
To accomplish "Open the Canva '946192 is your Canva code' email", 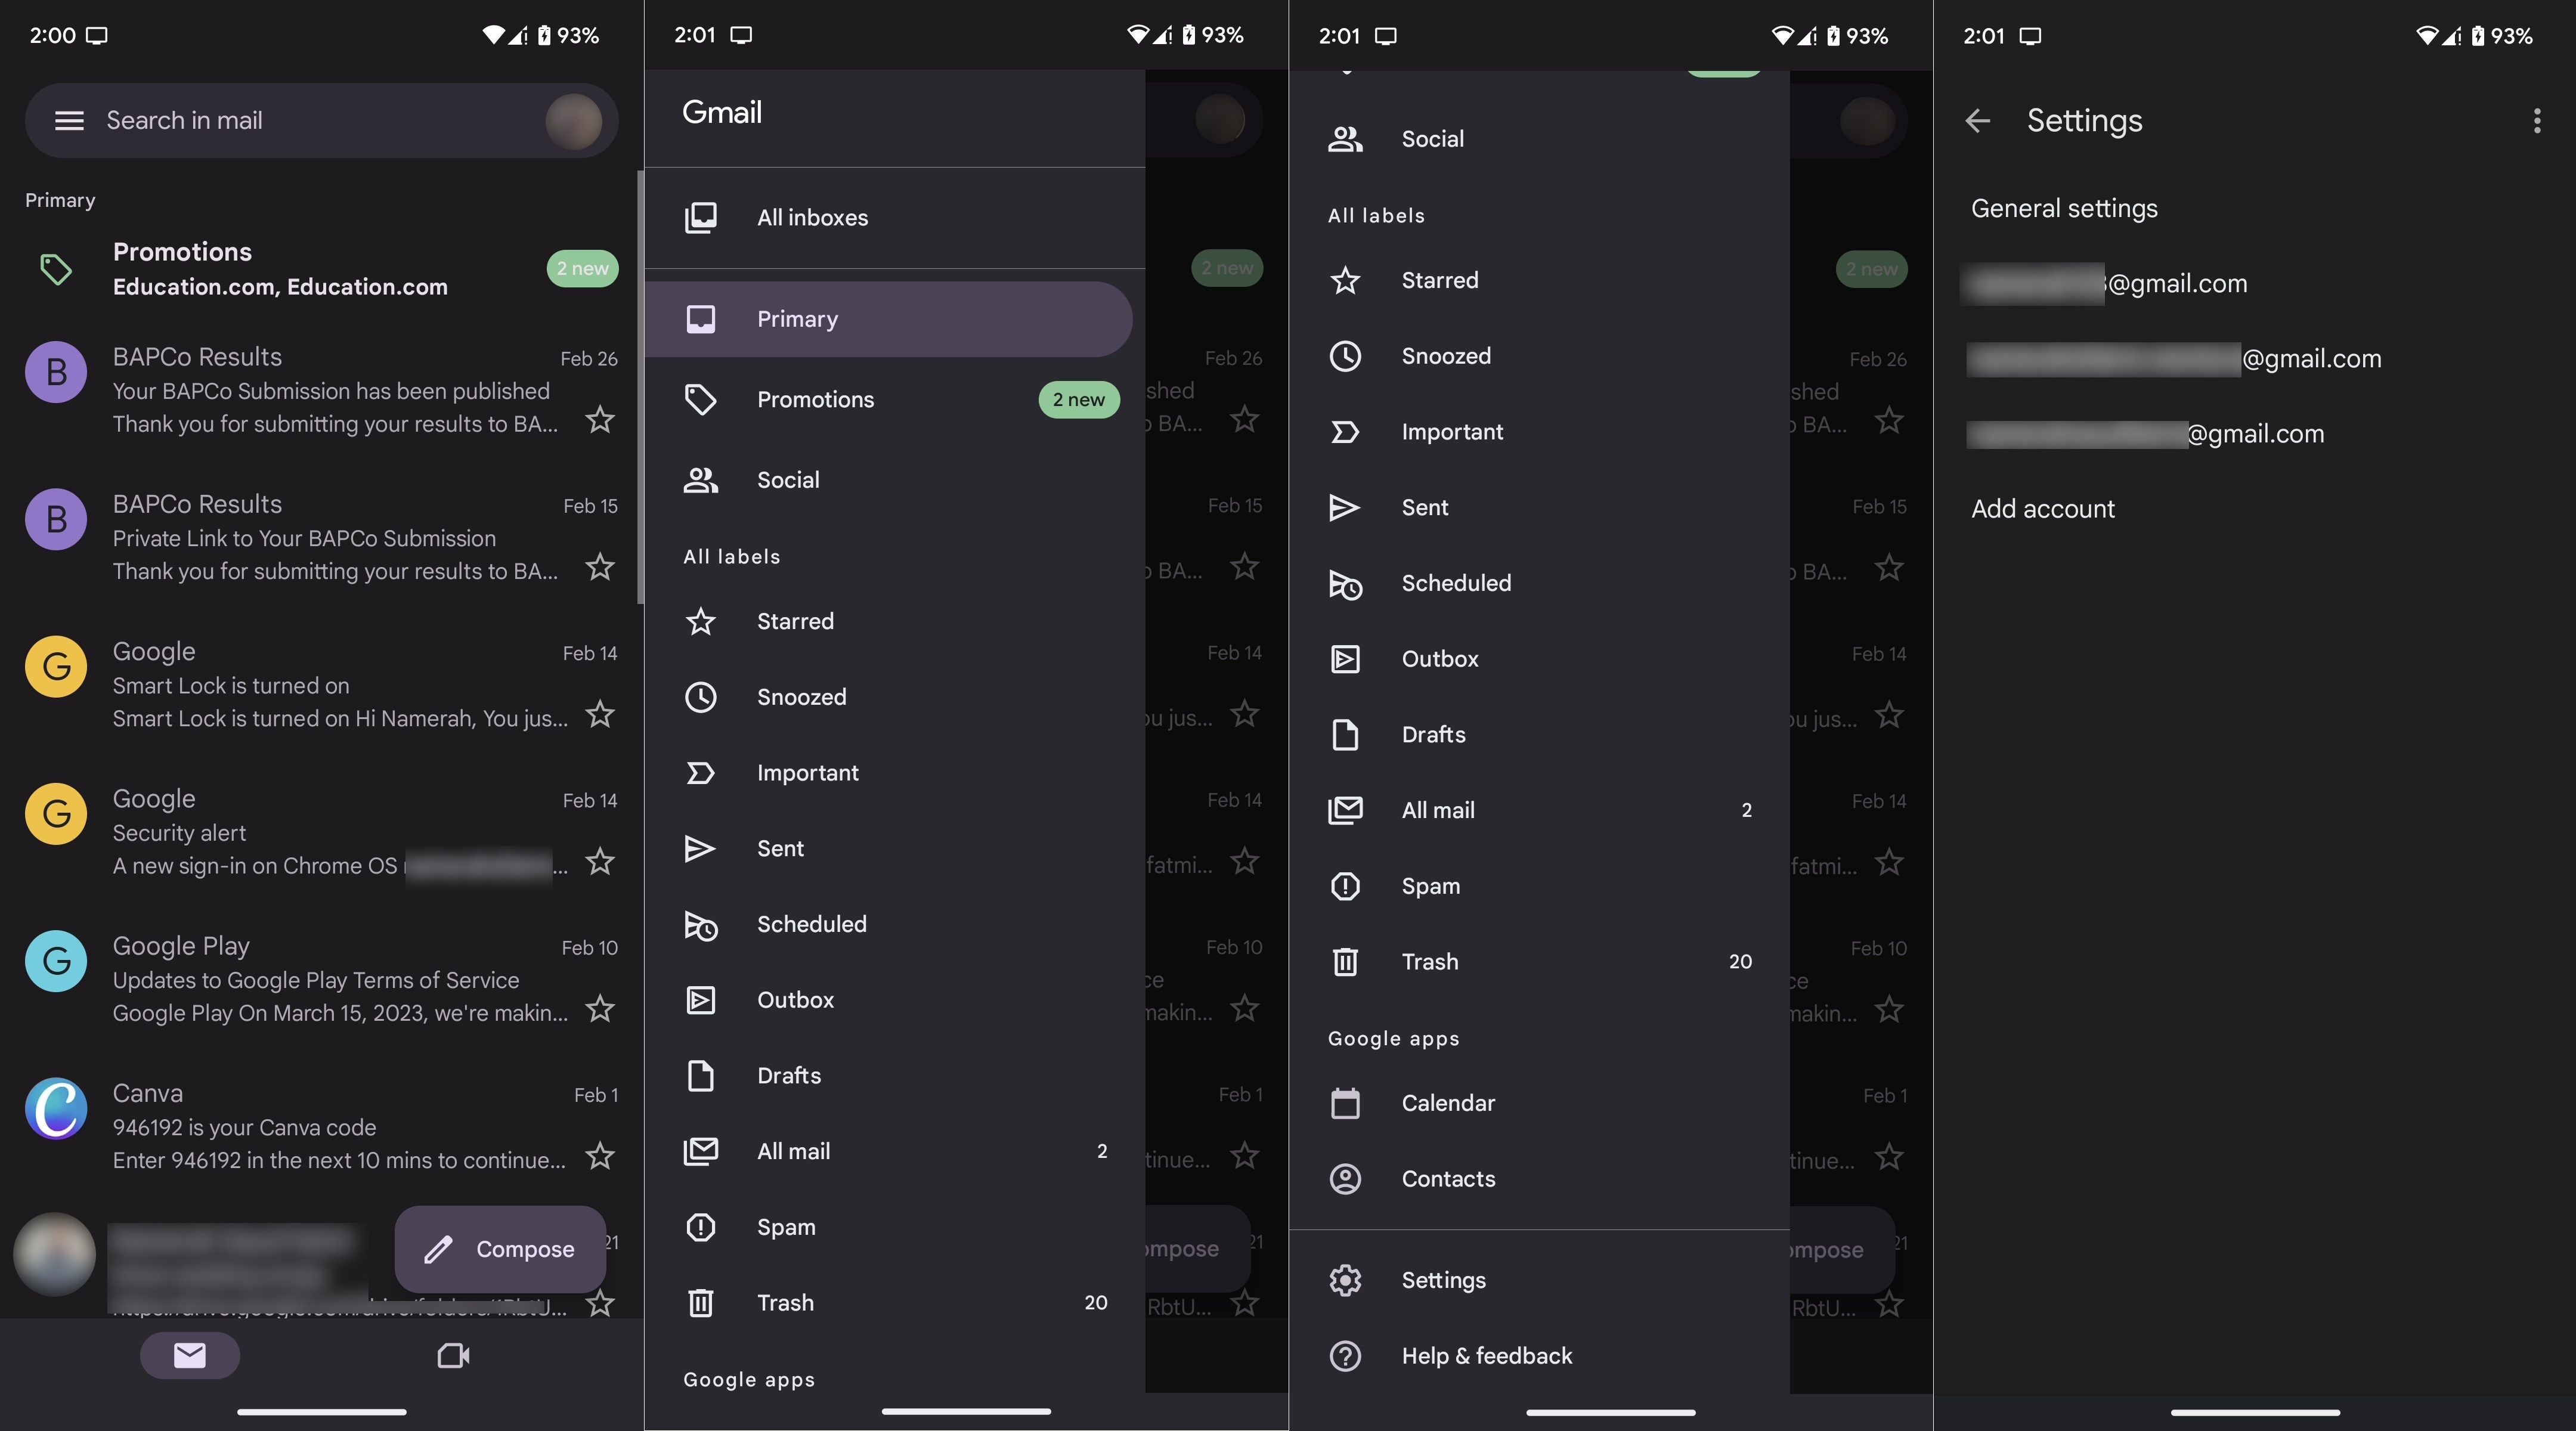I will (x=322, y=1127).
